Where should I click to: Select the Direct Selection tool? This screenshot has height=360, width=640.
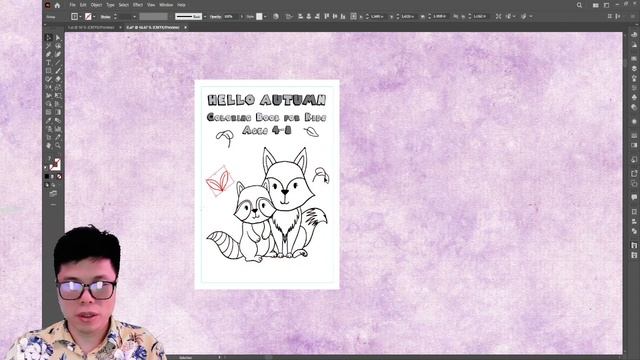[58, 37]
